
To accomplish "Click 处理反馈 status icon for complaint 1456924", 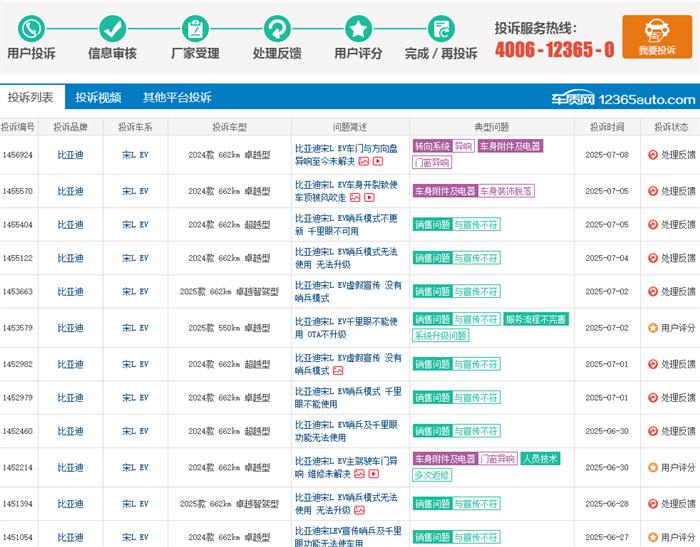I will point(653,155).
